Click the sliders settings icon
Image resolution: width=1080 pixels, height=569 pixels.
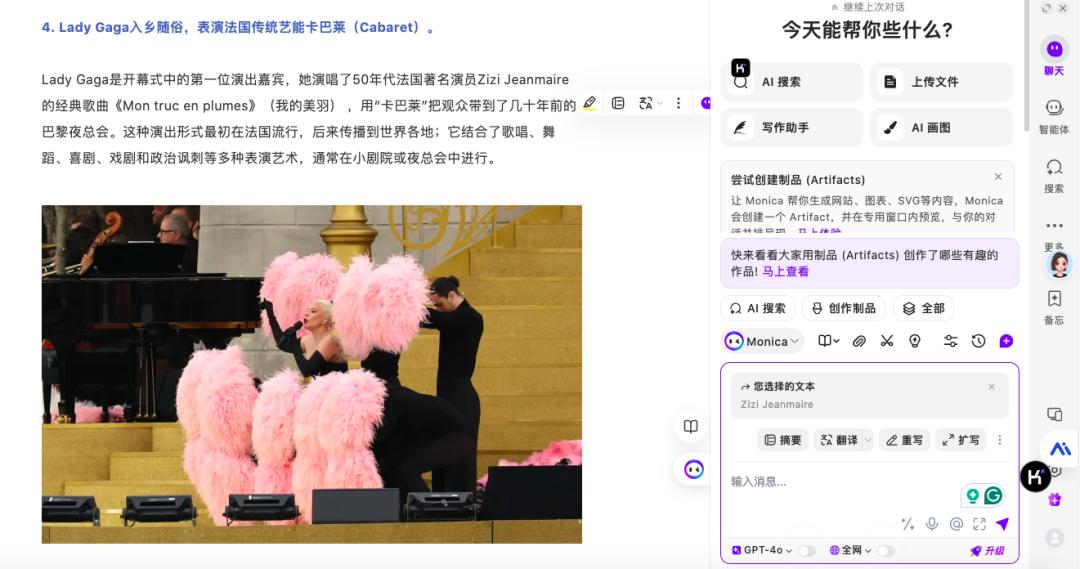(951, 341)
